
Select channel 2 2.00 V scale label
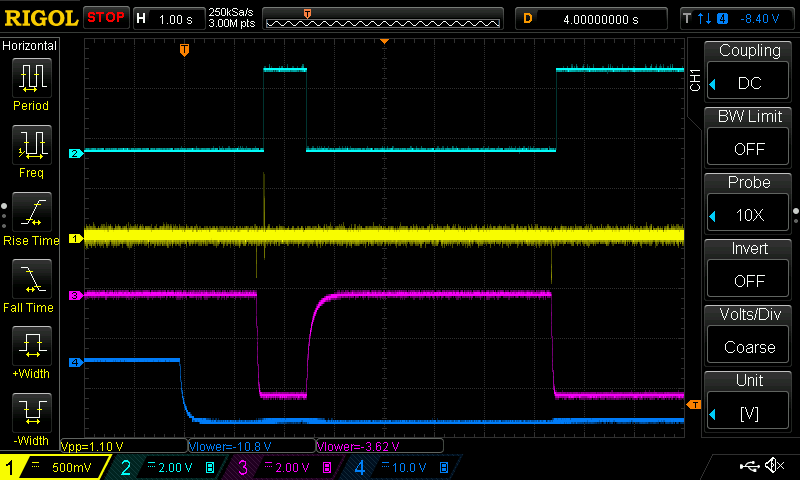coord(175,467)
